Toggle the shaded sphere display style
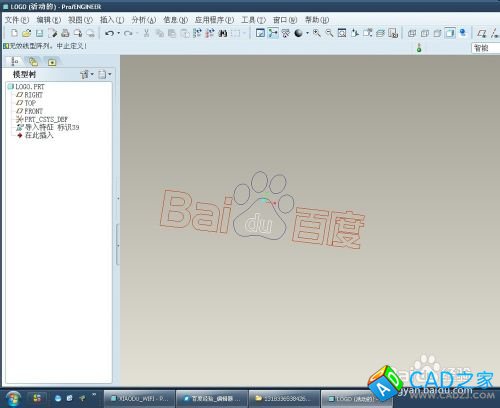This screenshot has width=500, height=408. [298, 33]
